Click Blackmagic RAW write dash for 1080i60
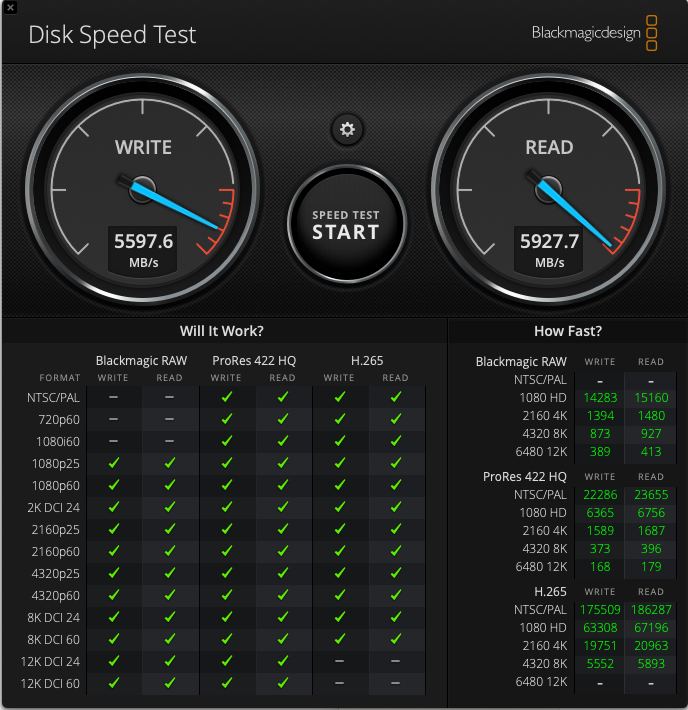The image size is (688, 710). [113, 441]
